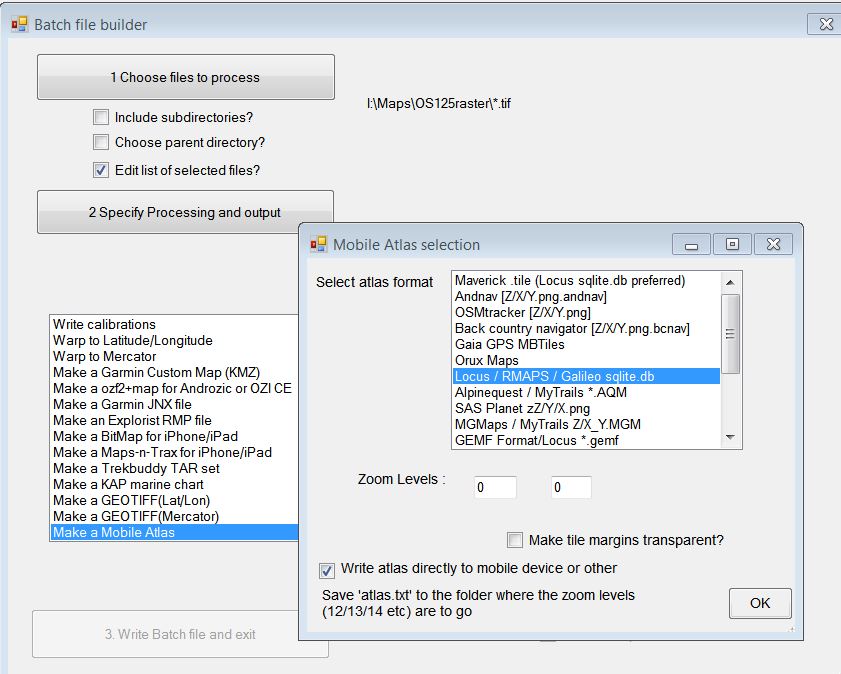Minimize the Mobile Atlas selection dialog
This screenshot has height=674, width=841.
pyautogui.click(x=691, y=244)
